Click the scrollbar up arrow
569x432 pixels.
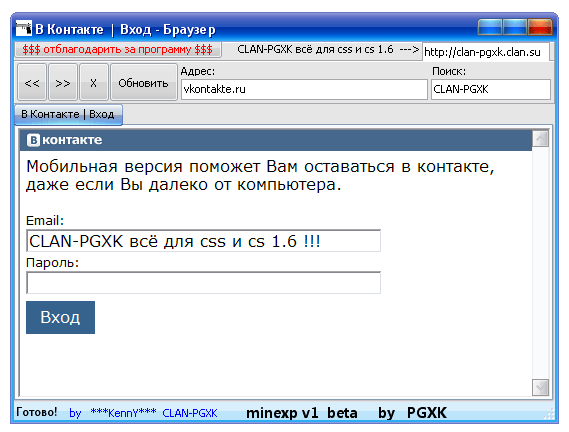[x=540, y=138]
